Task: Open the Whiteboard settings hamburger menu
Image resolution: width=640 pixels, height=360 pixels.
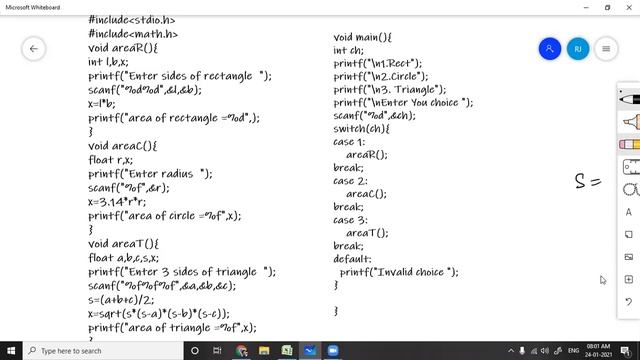Action: tap(606, 49)
